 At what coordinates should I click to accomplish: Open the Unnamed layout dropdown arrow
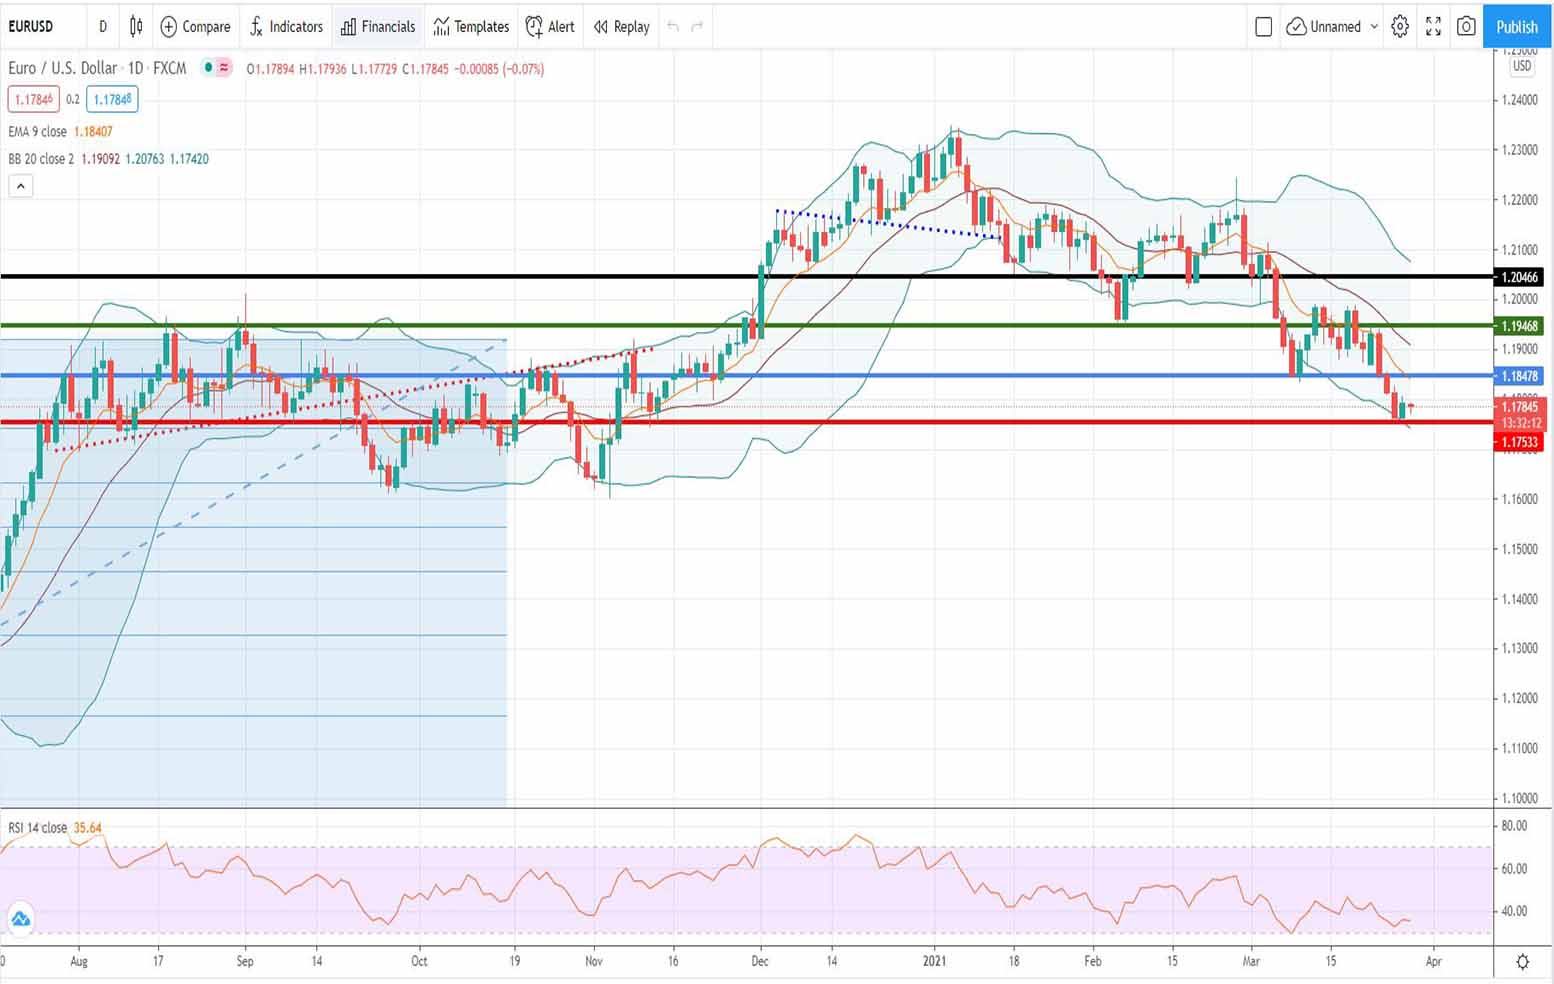tap(1374, 27)
